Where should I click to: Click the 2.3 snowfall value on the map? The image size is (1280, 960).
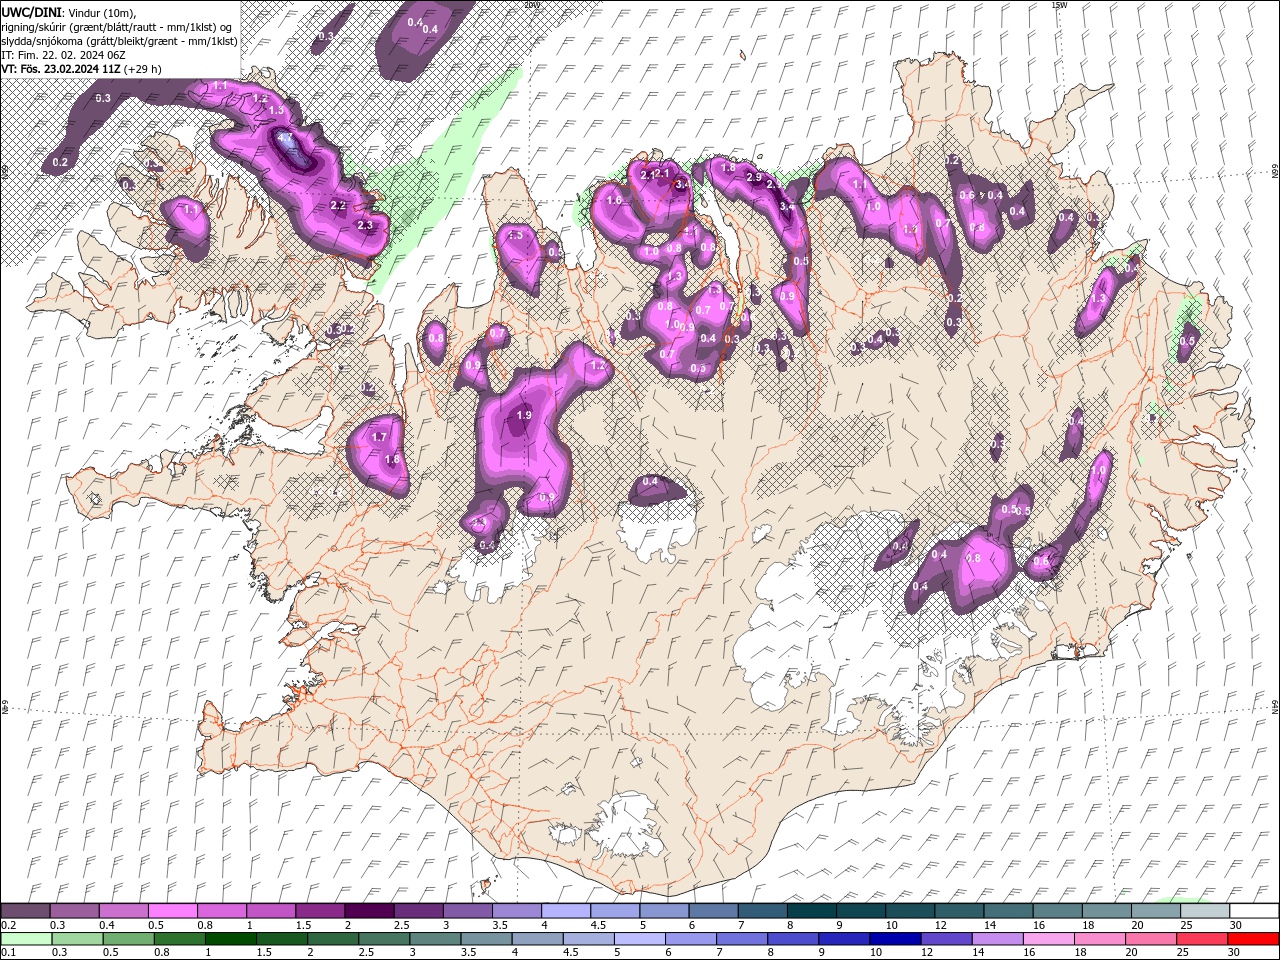point(365,226)
